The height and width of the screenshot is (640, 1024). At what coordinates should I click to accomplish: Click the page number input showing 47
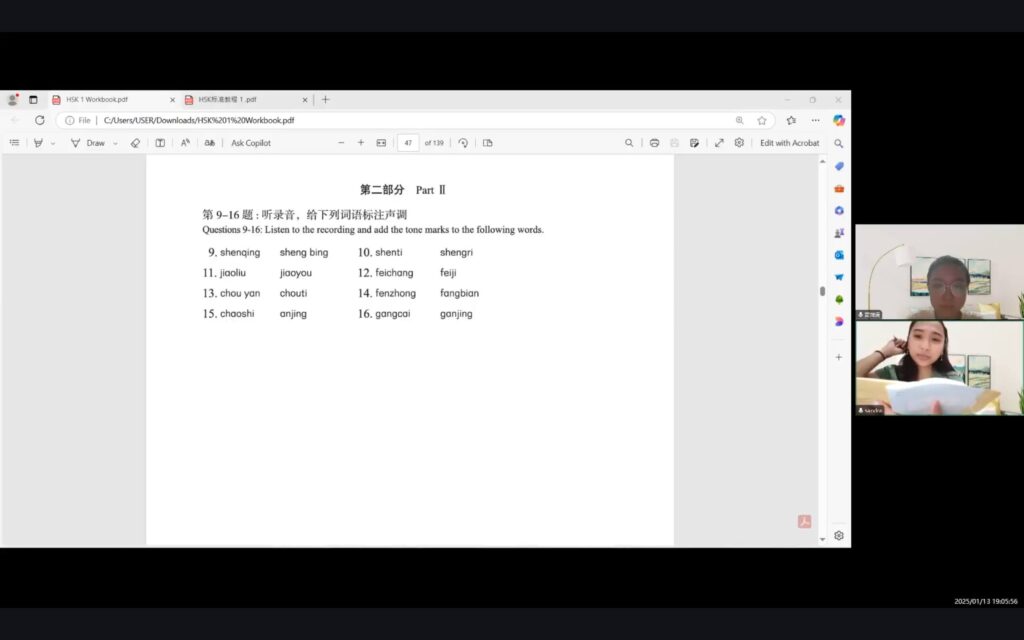tap(408, 142)
